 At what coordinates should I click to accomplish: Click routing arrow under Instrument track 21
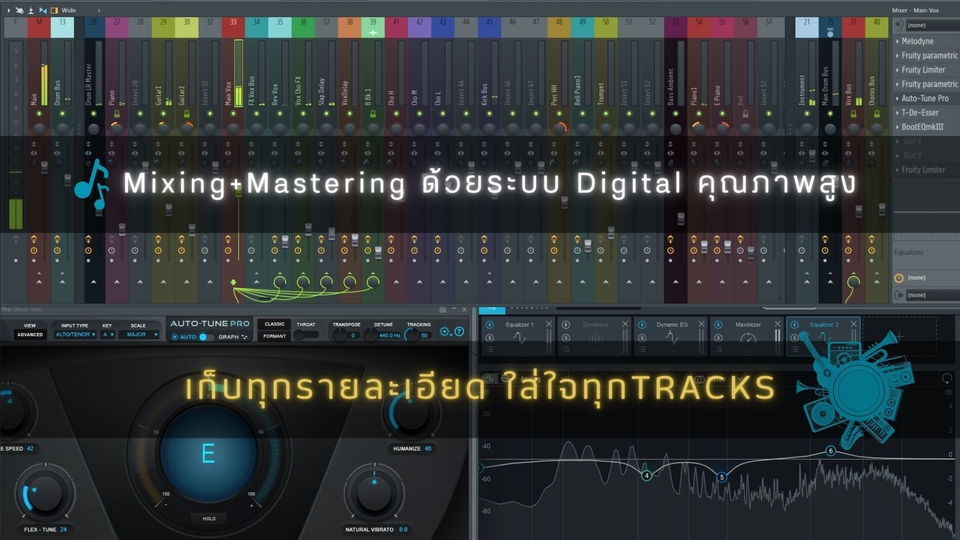click(807, 282)
